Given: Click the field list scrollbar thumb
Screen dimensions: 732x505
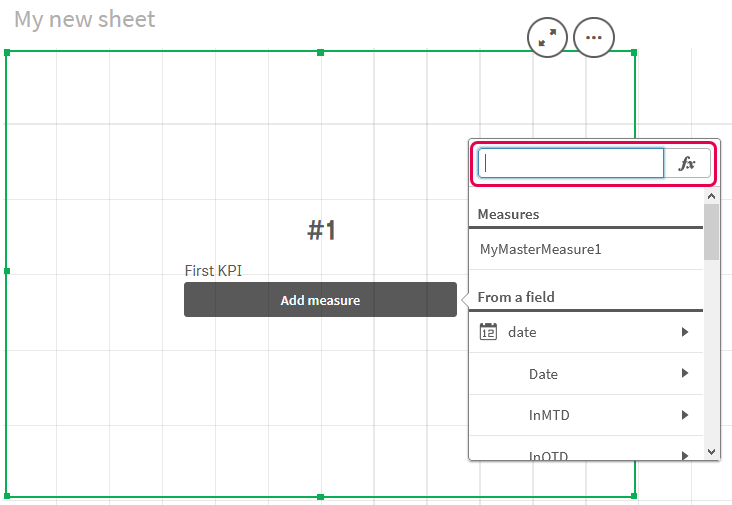Looking at the screenshot, I should [x=711, y=232].
